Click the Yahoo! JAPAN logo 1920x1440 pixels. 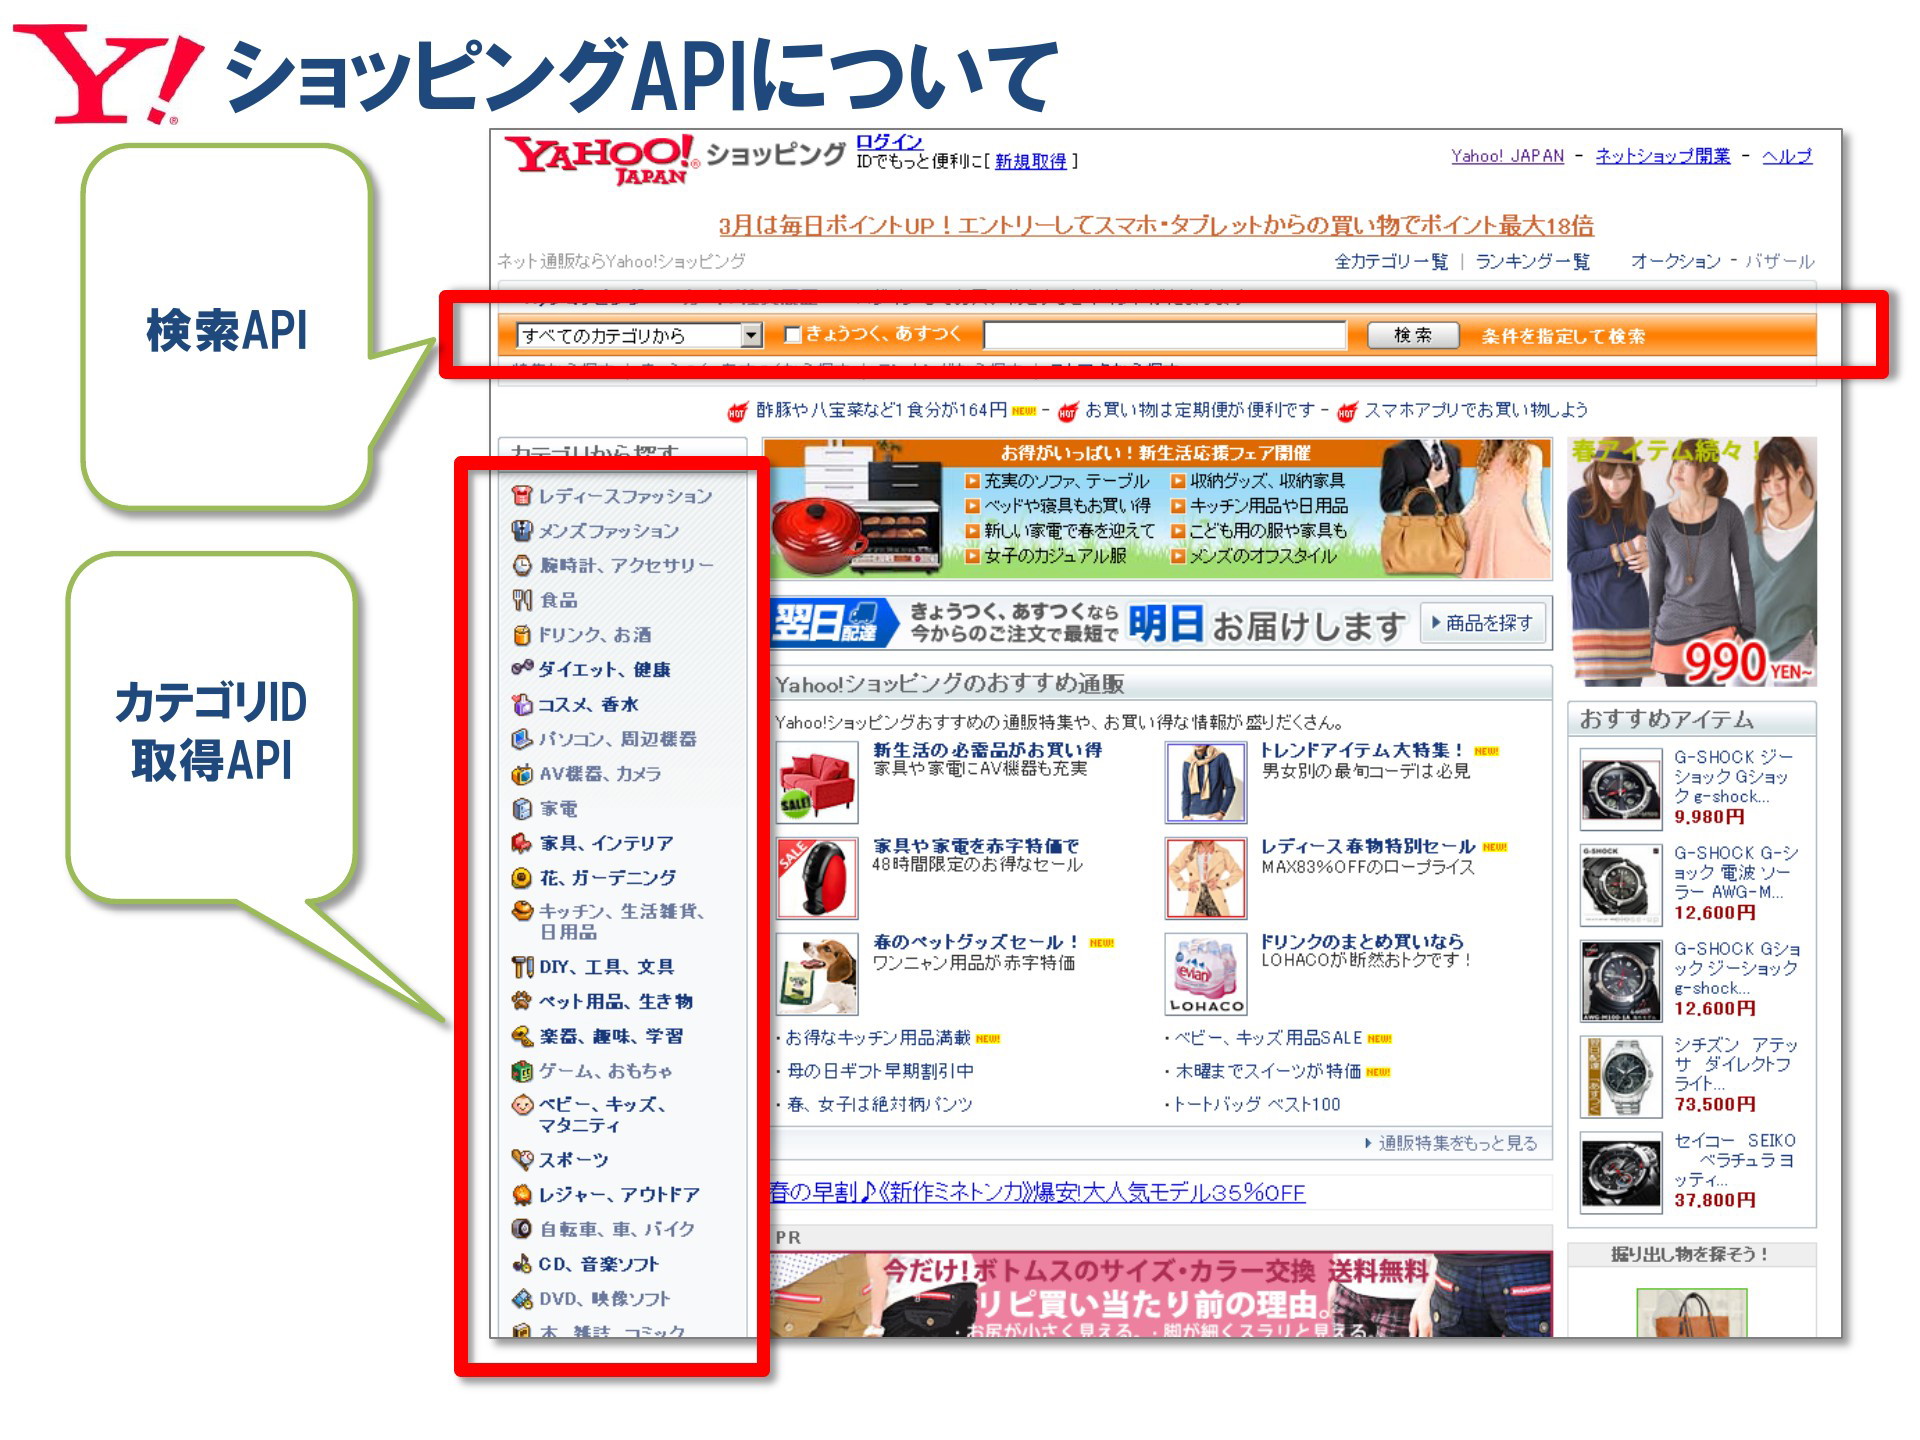601,160
